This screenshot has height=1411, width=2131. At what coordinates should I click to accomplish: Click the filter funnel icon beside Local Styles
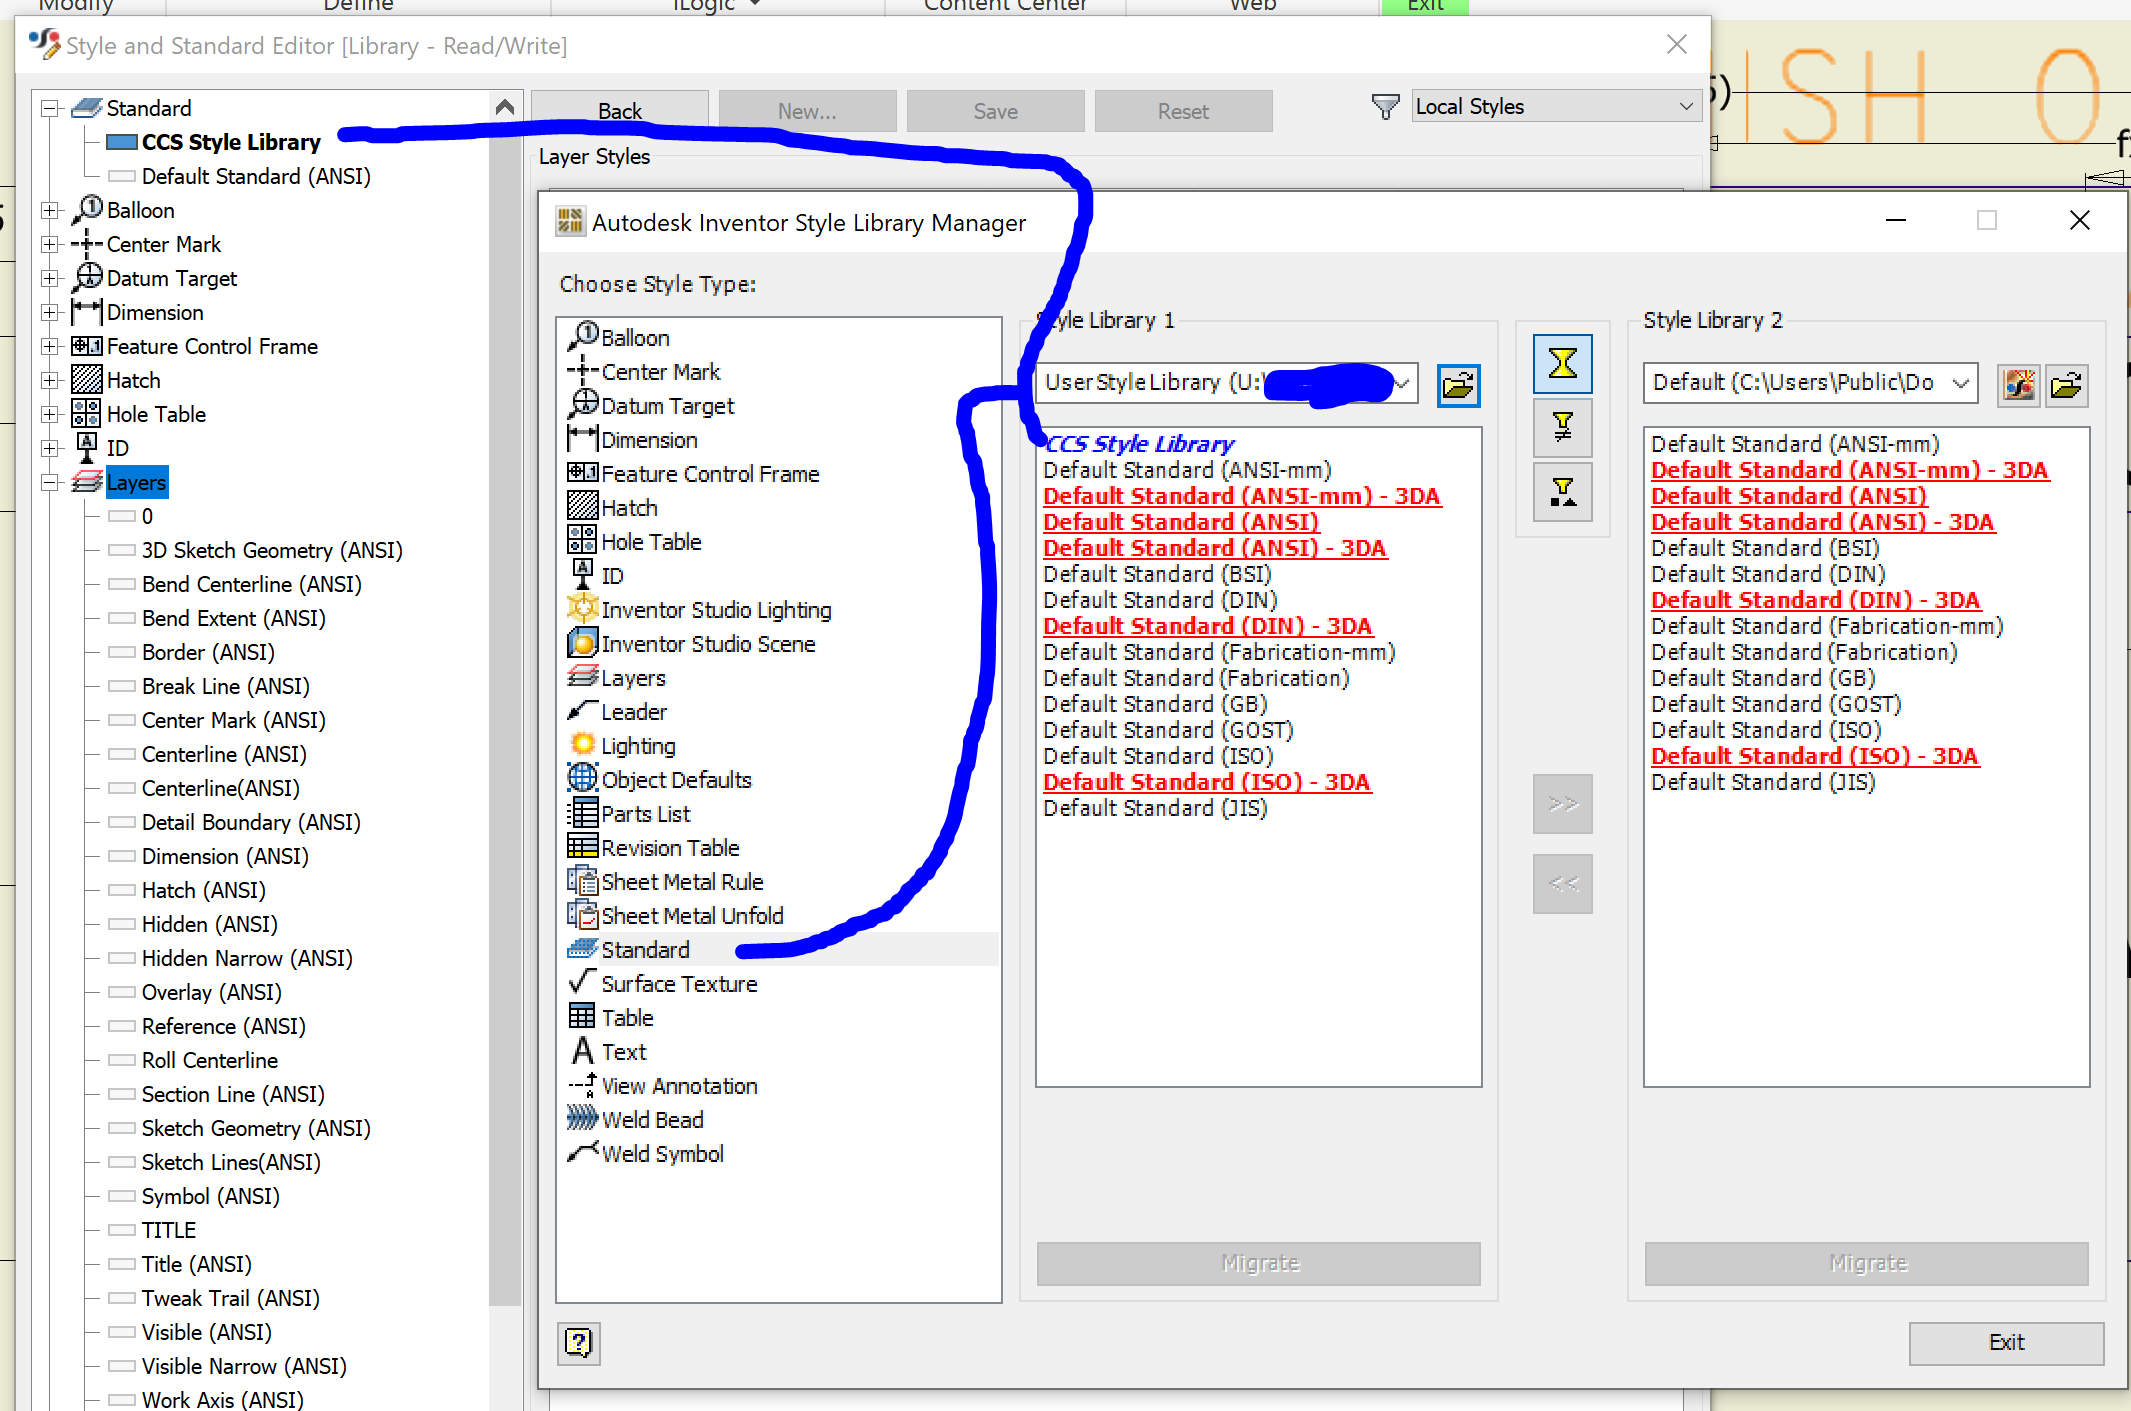pyautogui.click(x=1385, y=107)
